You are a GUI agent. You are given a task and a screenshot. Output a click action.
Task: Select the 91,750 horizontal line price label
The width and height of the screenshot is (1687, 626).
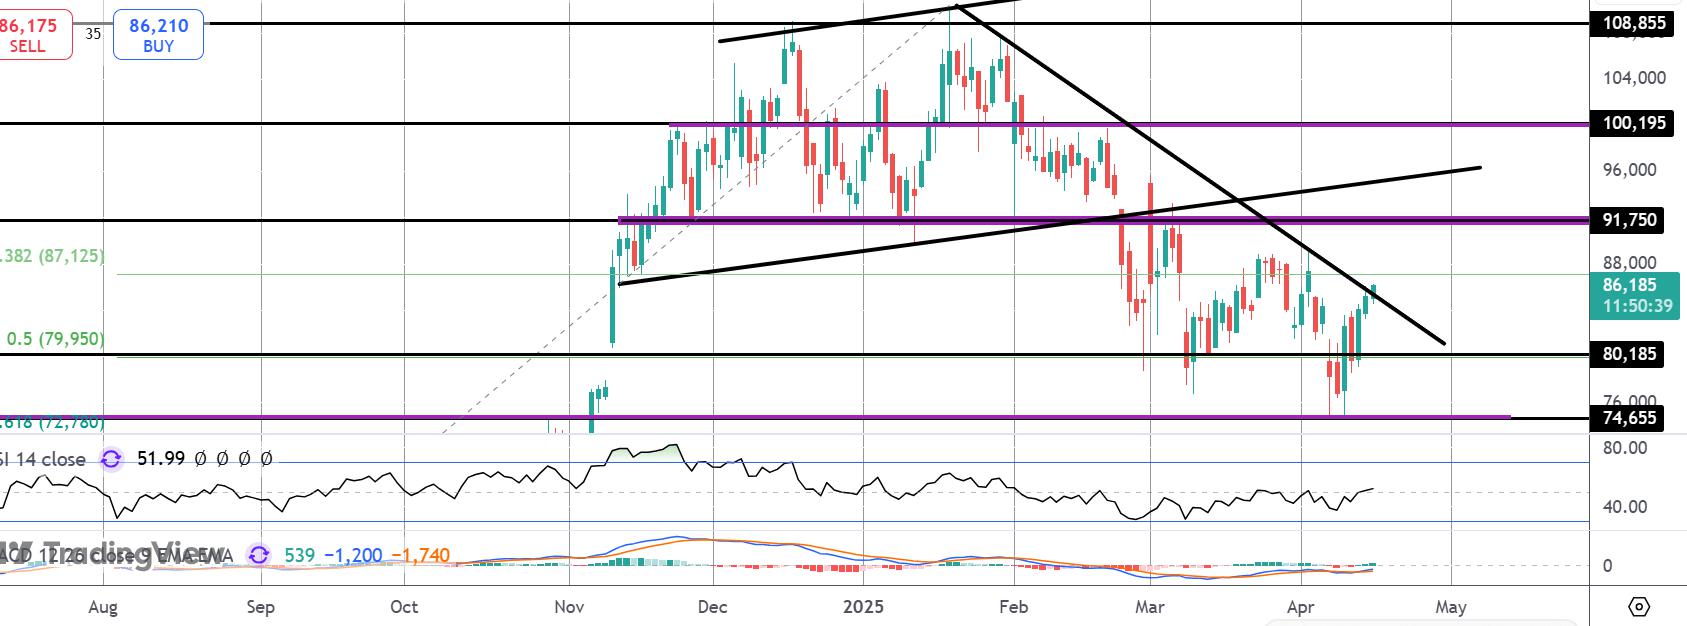(x=1627, y=220)
